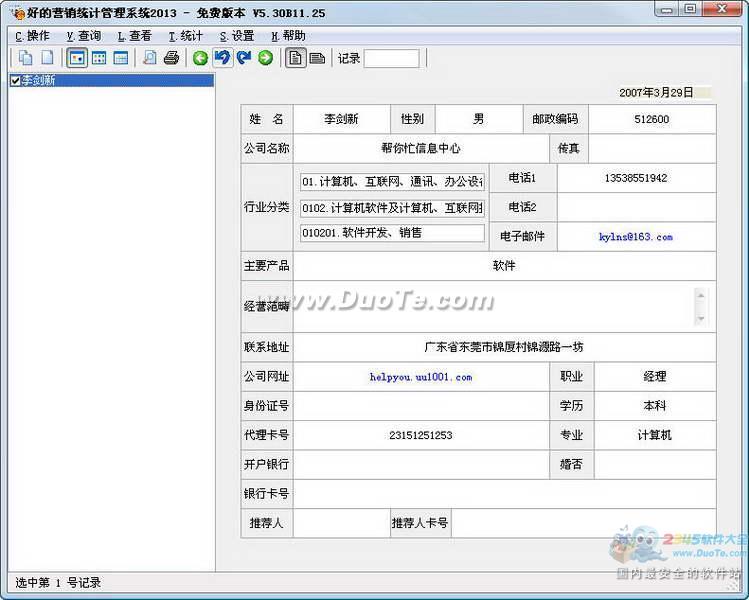The image size is (749, 600).
Task: Open the 统计 menu
Action: tap(185, 36)
